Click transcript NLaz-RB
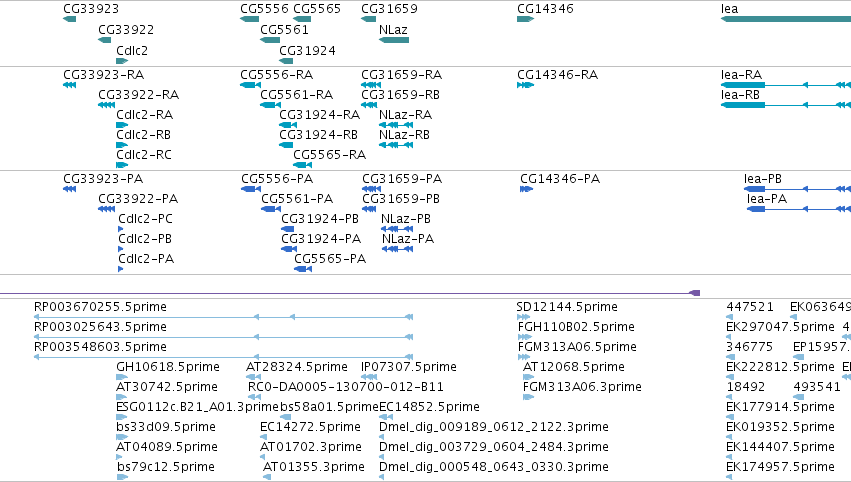The height and width of the screenshot is (482, 851). (404, 135)
